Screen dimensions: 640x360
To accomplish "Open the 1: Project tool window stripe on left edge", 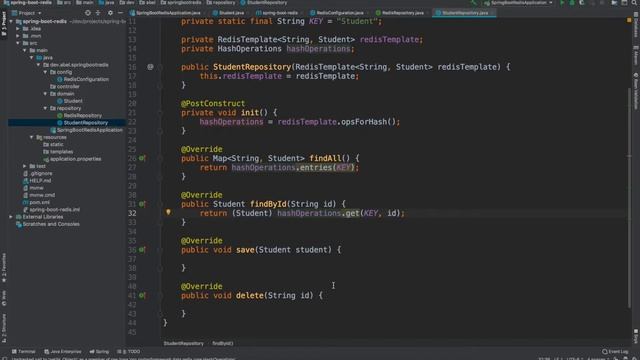I will (4, 23).
